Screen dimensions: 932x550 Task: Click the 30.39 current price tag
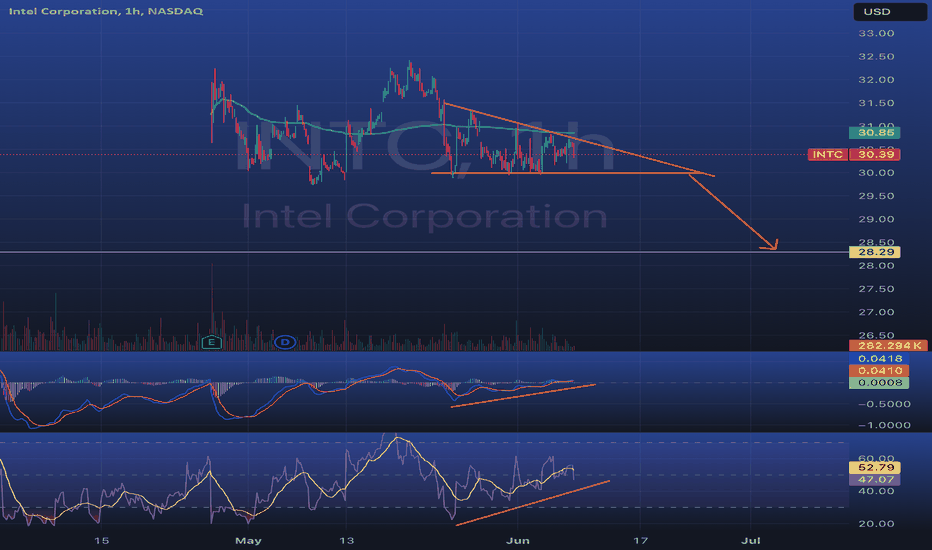click(x=876, y=155)
